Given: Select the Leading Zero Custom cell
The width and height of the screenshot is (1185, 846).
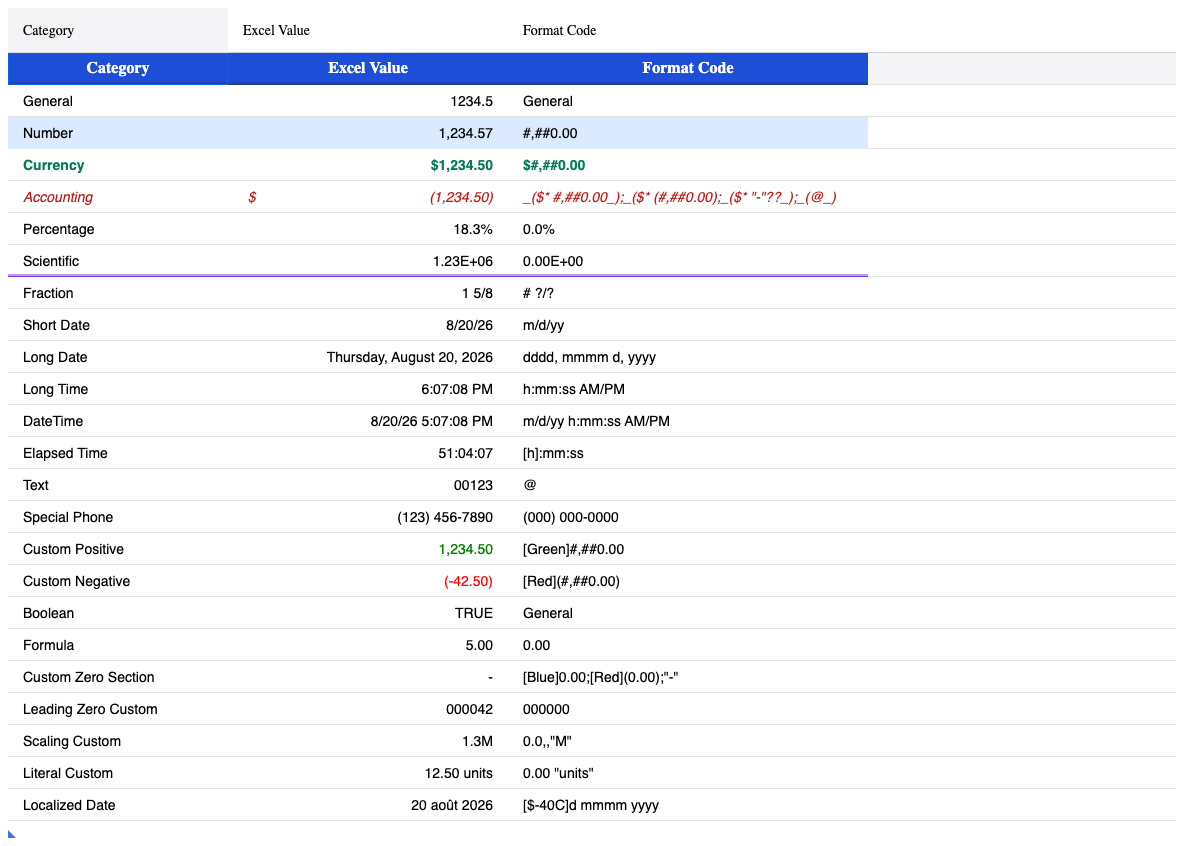Looking at the screenshot, I should (117, 709).
